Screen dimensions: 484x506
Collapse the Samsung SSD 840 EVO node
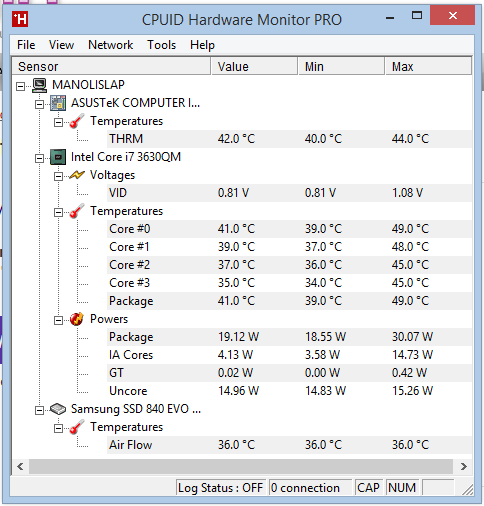pyautogui.click(x=39, y=410)
